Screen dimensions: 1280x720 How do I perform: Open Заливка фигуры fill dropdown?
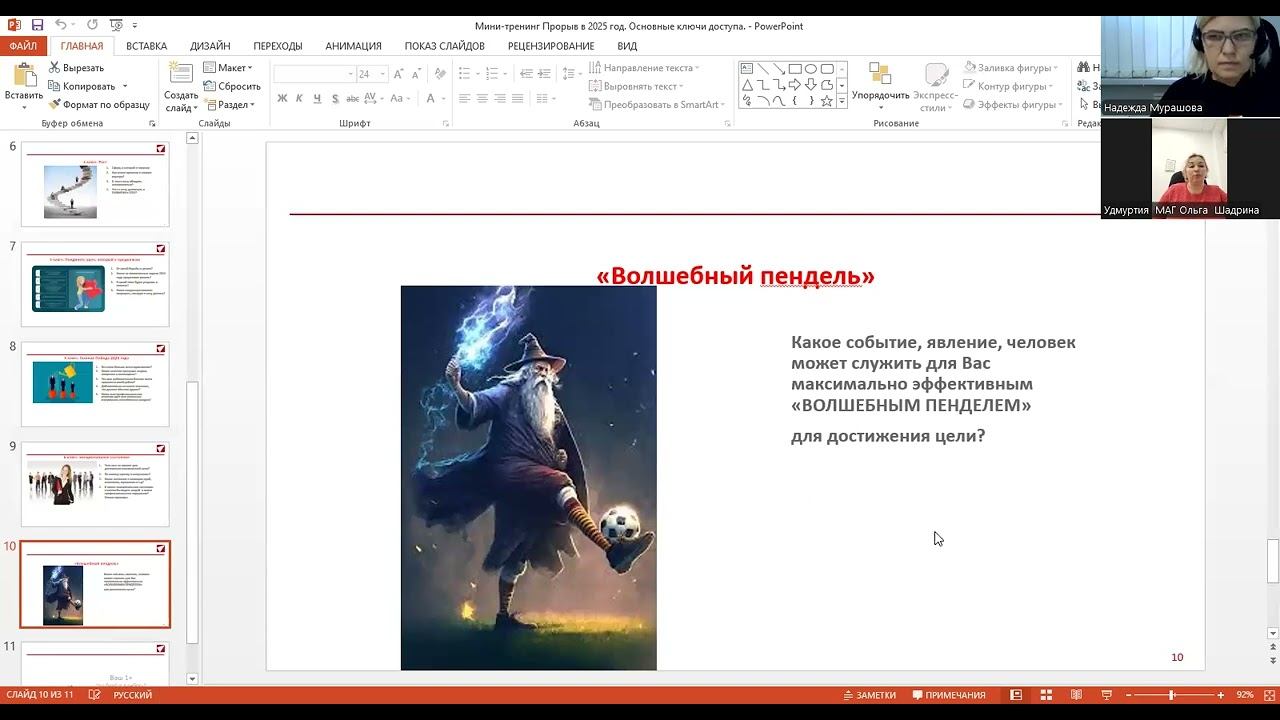click(x=1011, y=68)
